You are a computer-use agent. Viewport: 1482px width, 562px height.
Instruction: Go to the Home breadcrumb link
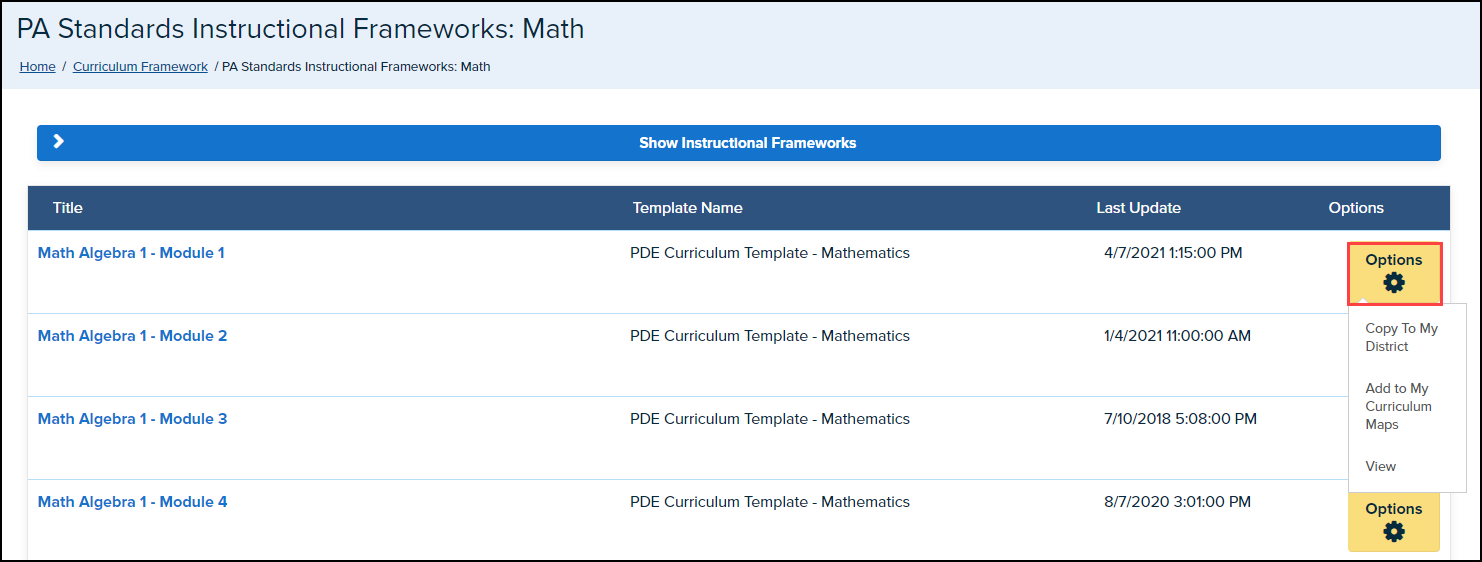pyautogui.click(x=38, y=67)
